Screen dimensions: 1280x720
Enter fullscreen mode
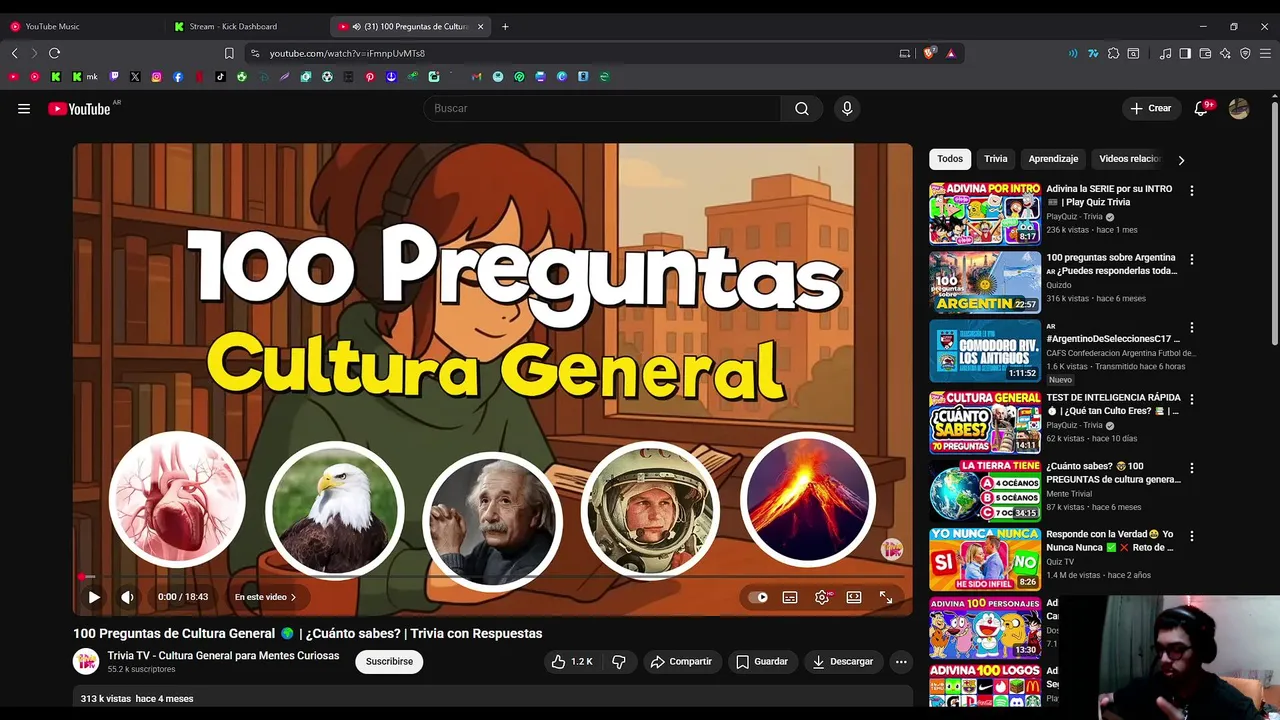click(886, 597)
